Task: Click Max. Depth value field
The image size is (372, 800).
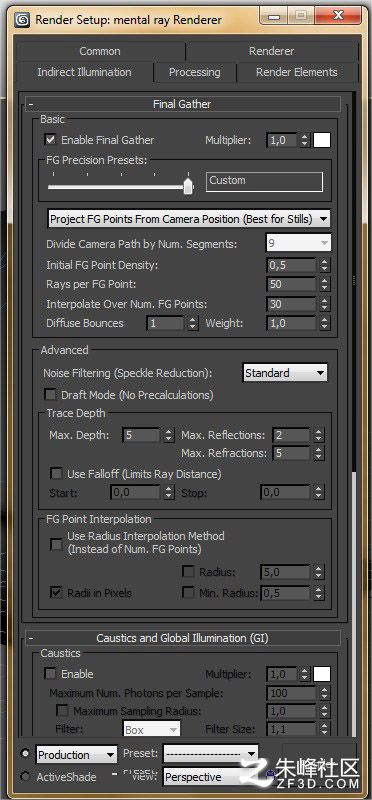Action: tap(141, 435)
